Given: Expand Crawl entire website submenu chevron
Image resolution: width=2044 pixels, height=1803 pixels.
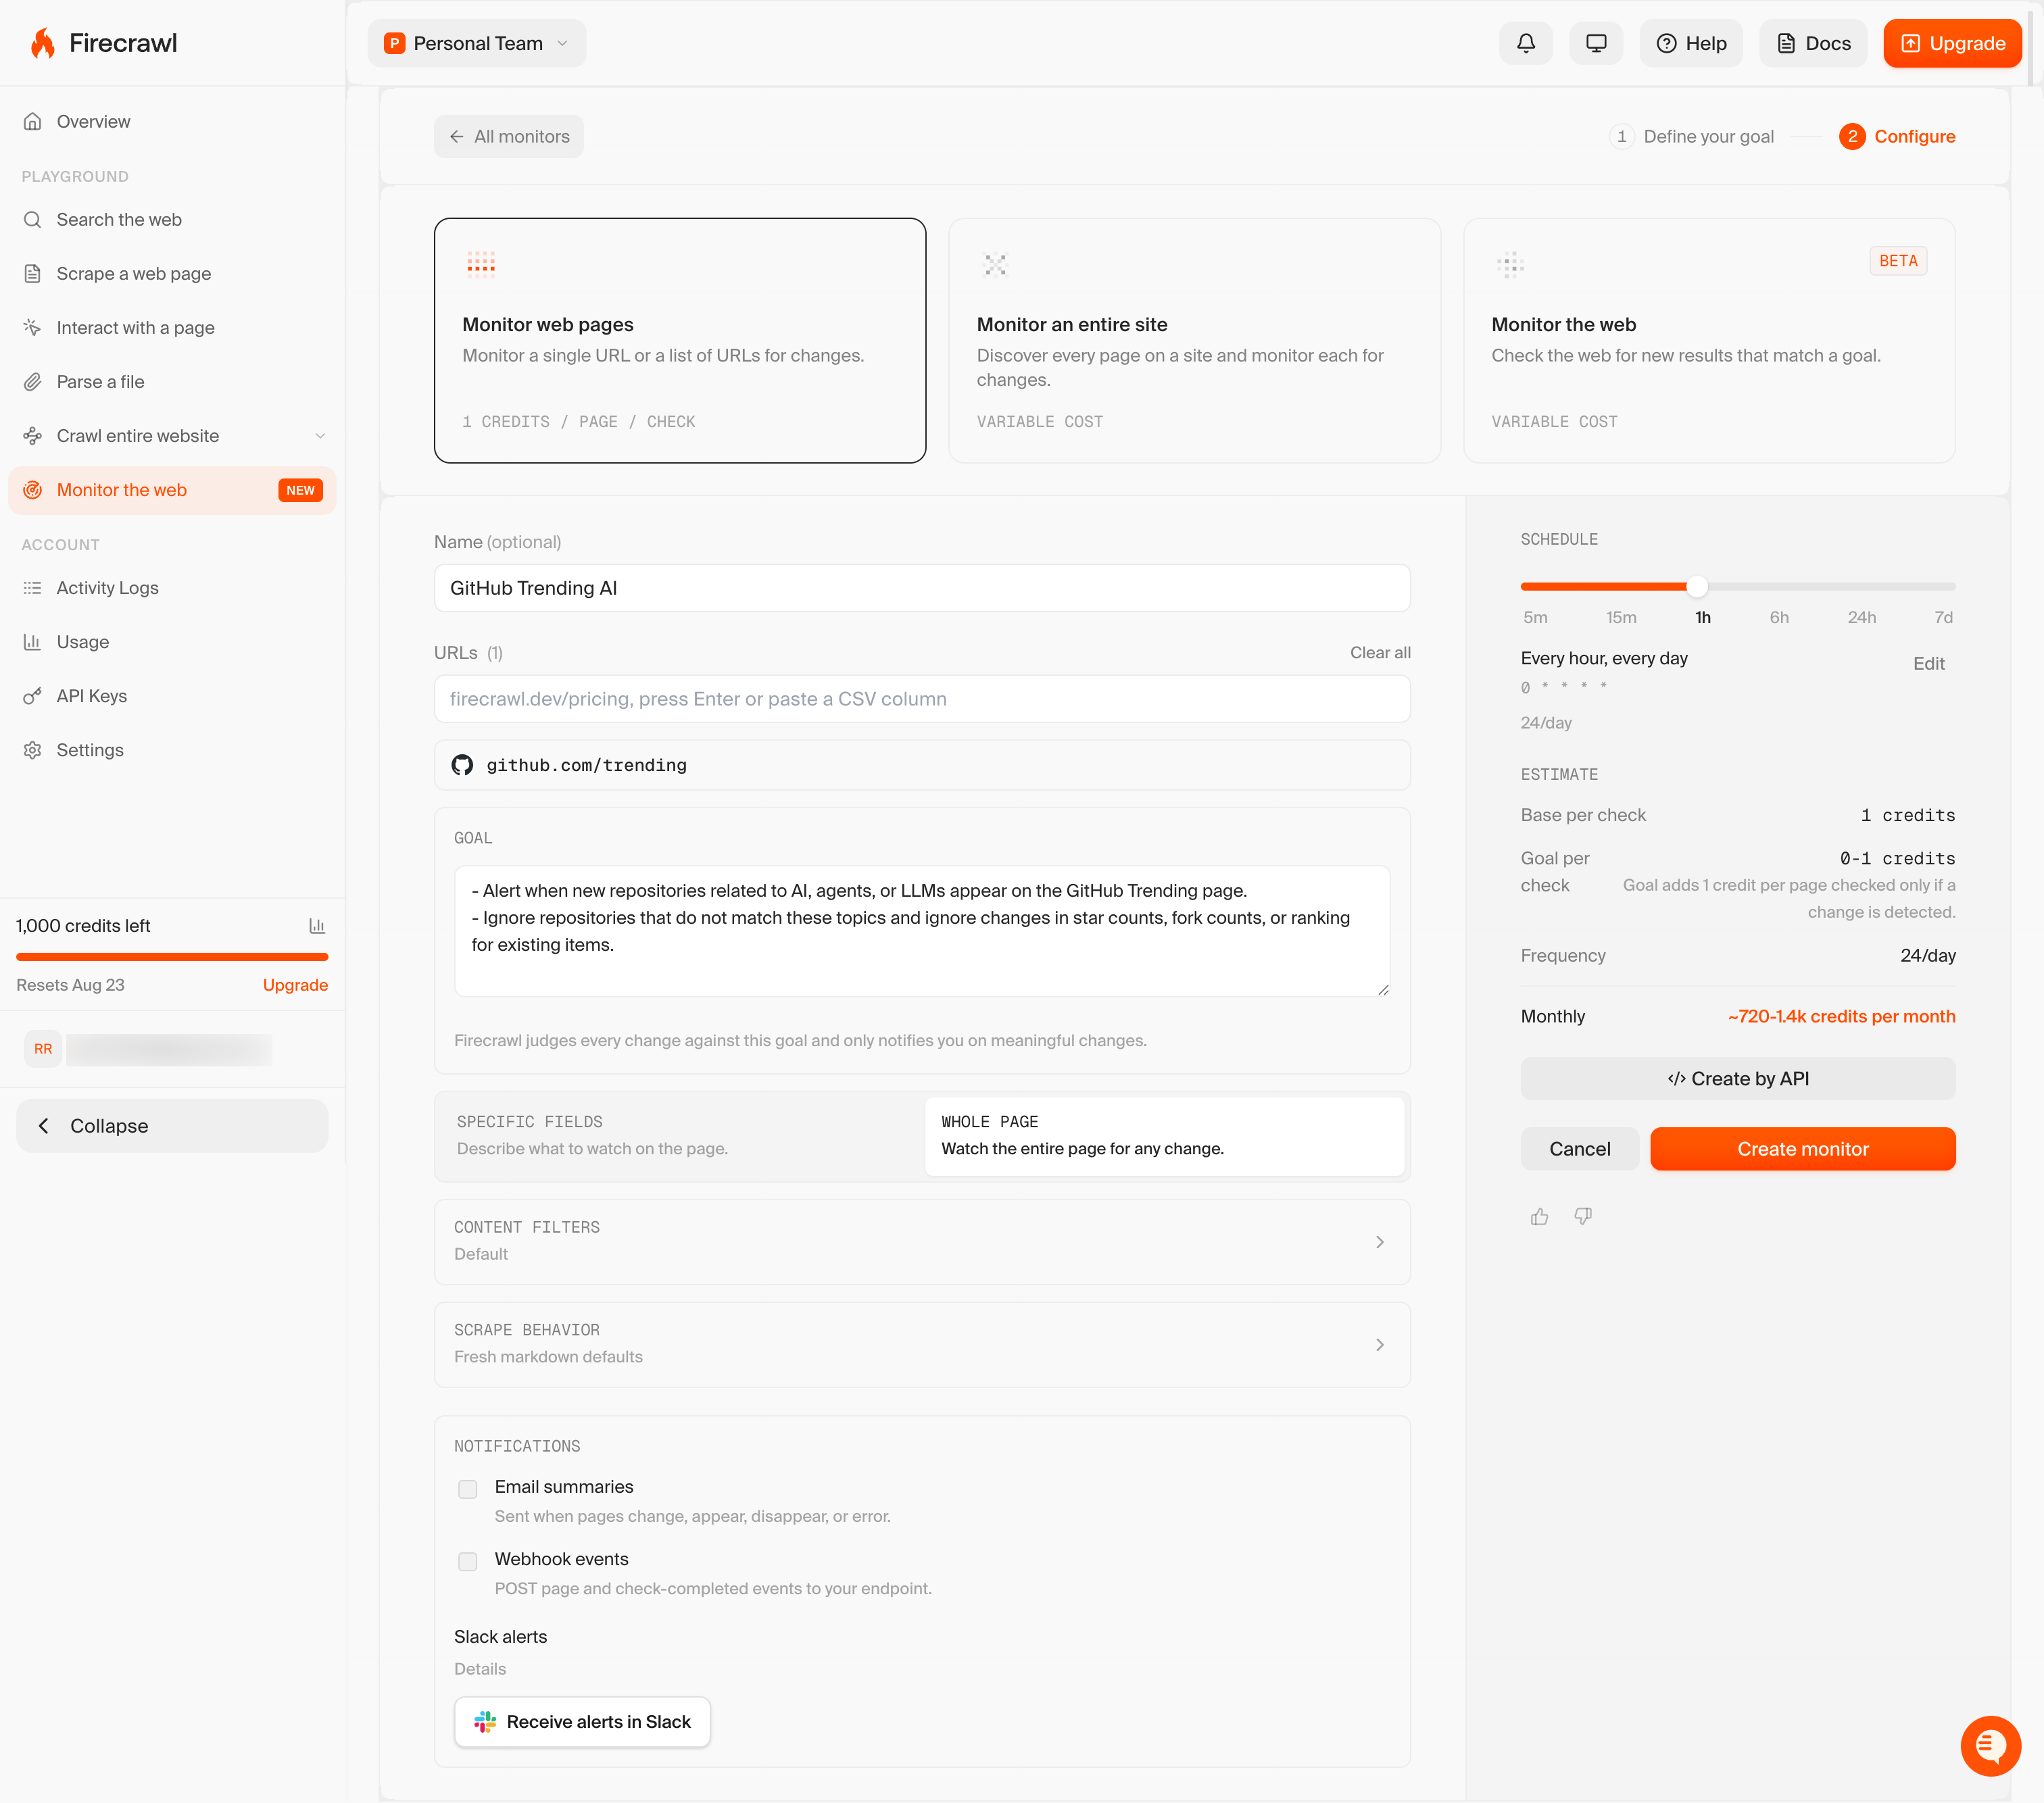Looking at the screenshot, I should [x=320, y=436].
